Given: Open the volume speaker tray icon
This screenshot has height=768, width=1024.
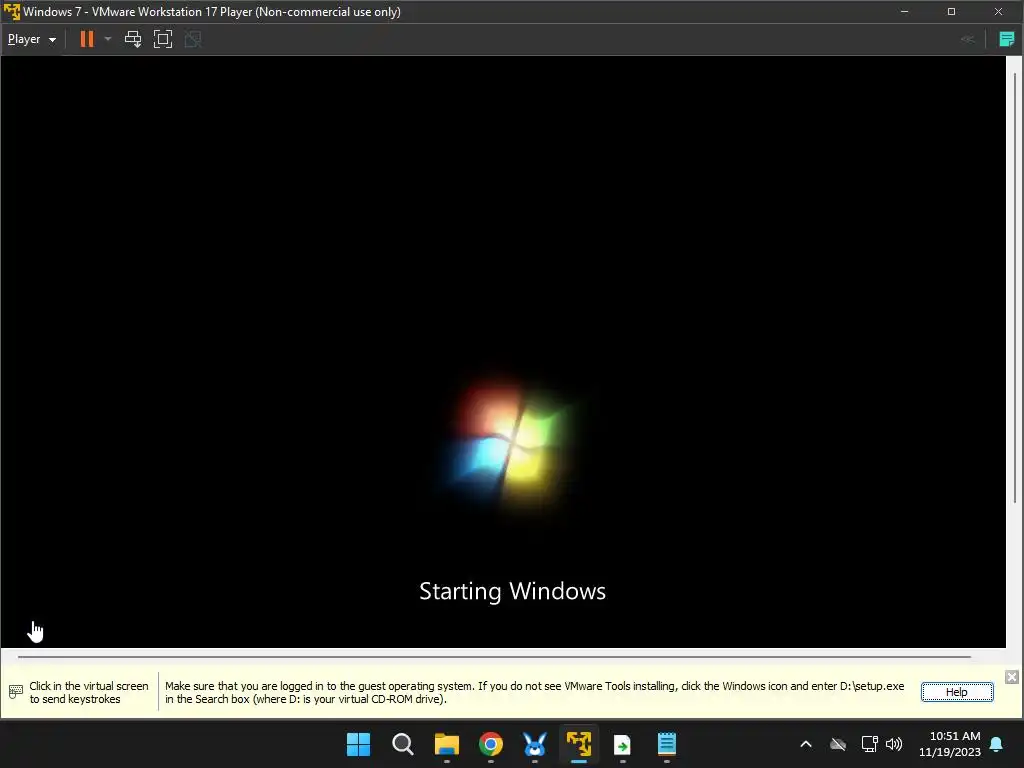Looking at the screenshot, I should point(894,744).
